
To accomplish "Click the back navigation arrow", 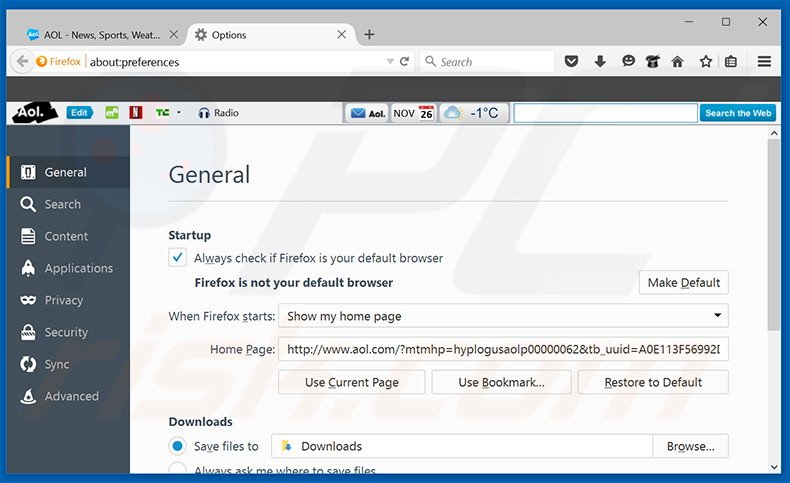I will (x=22, y=61).
